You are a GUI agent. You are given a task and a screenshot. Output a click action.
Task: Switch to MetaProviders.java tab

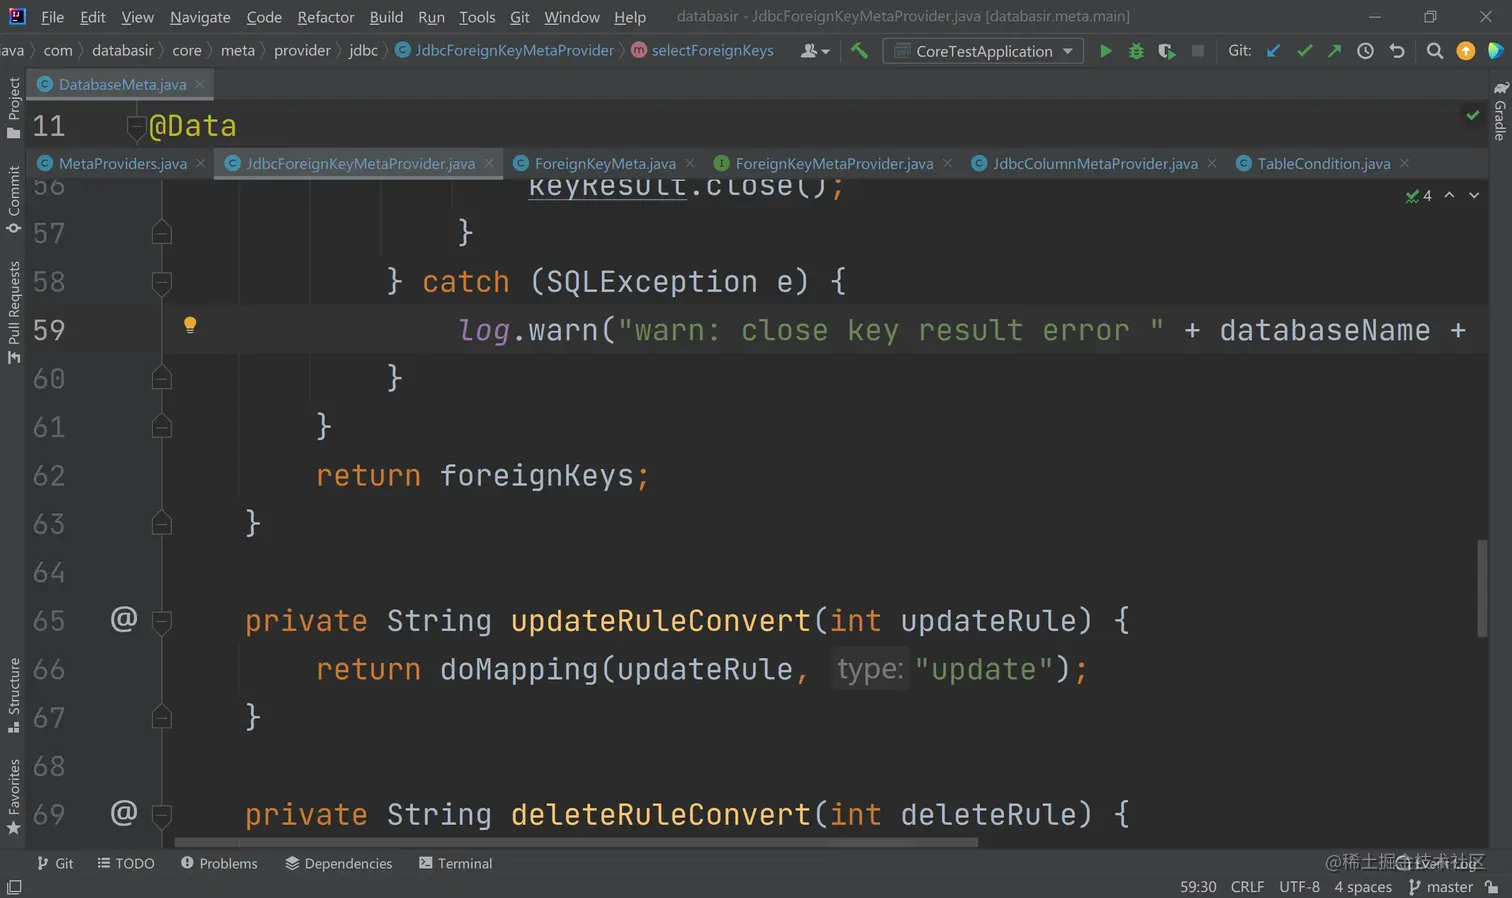click(122, 164)
